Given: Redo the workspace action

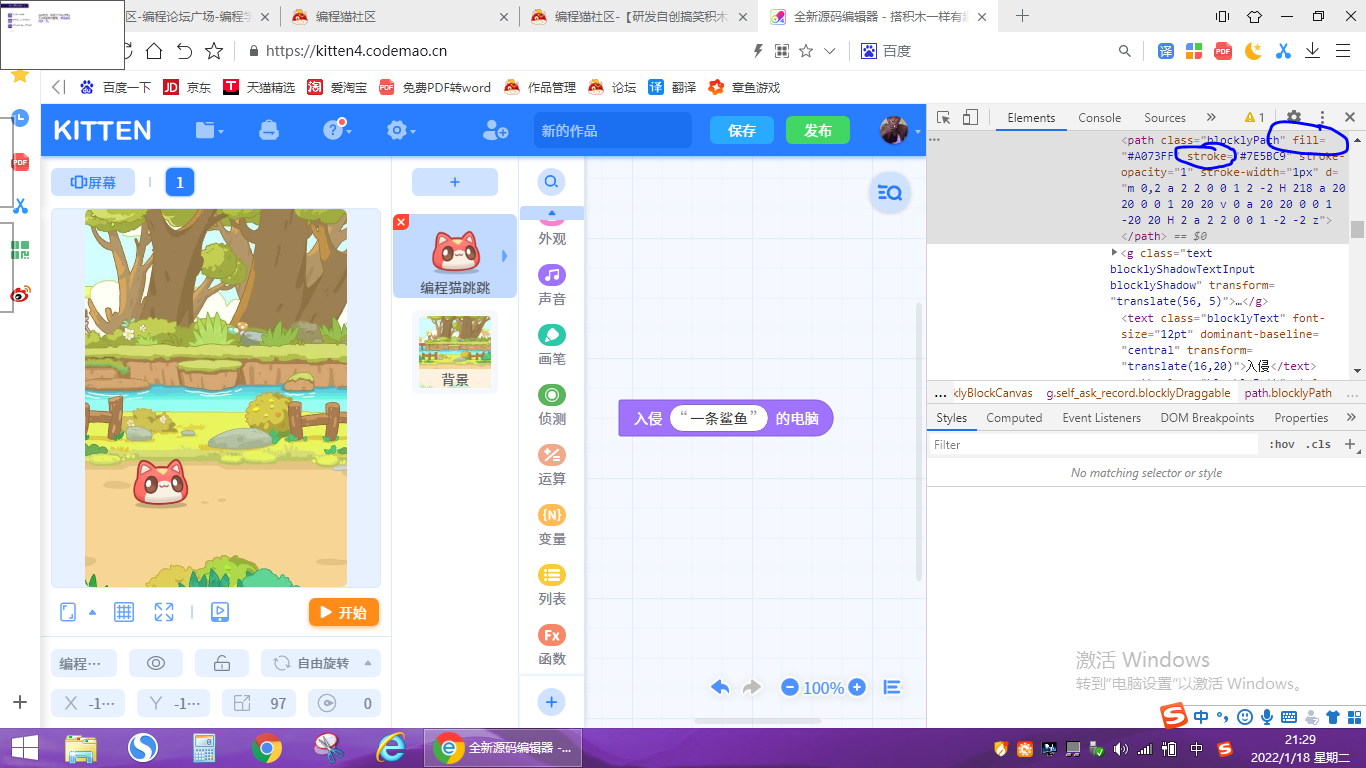Looking at the screenshot, I should pyautogui.click(x=752, y=687).
